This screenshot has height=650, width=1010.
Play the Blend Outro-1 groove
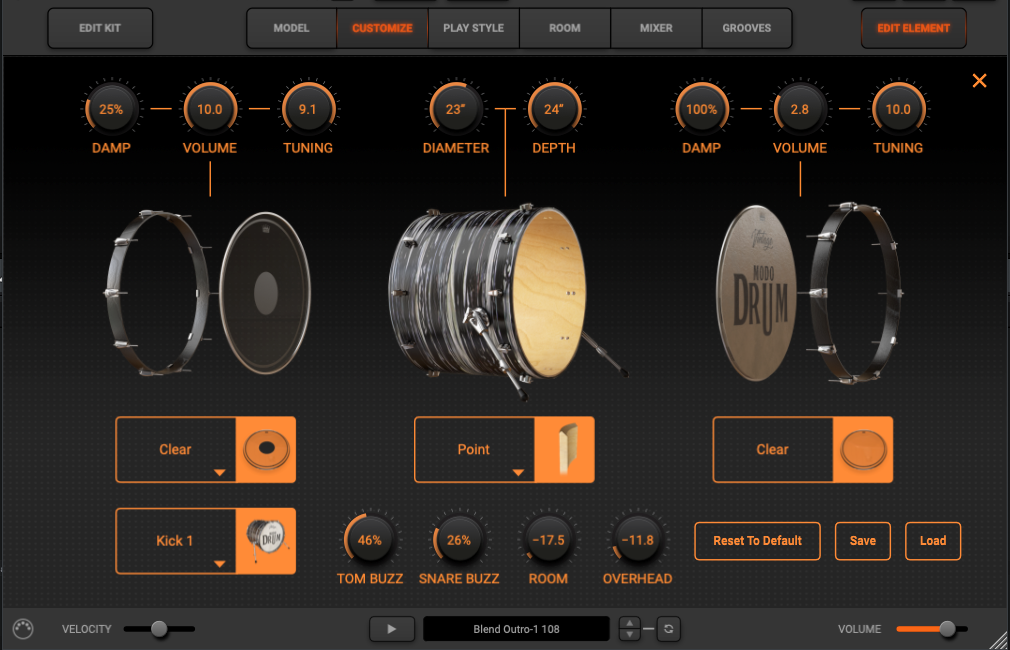[392, 629]
